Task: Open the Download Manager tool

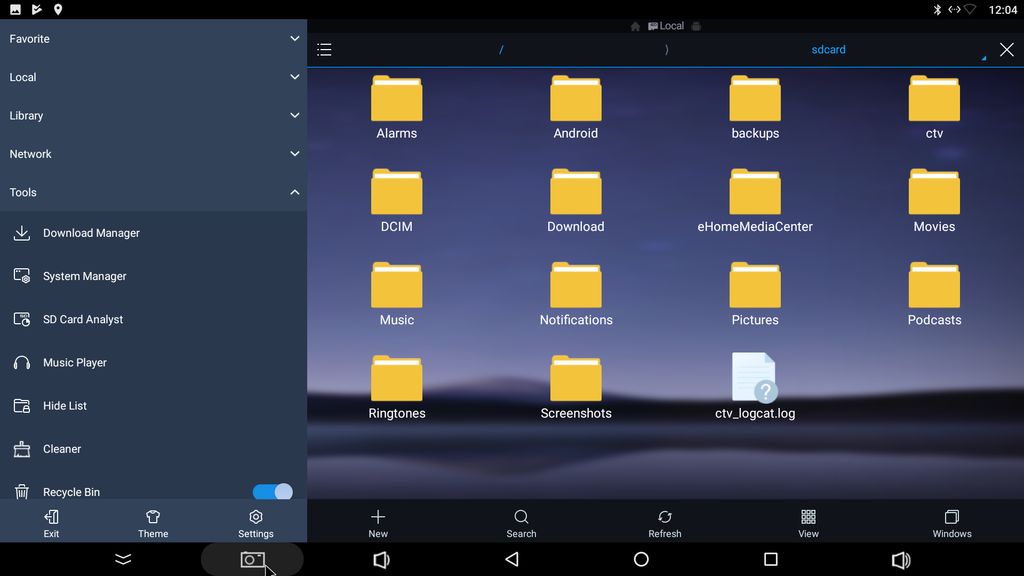Action: point(91,233)
